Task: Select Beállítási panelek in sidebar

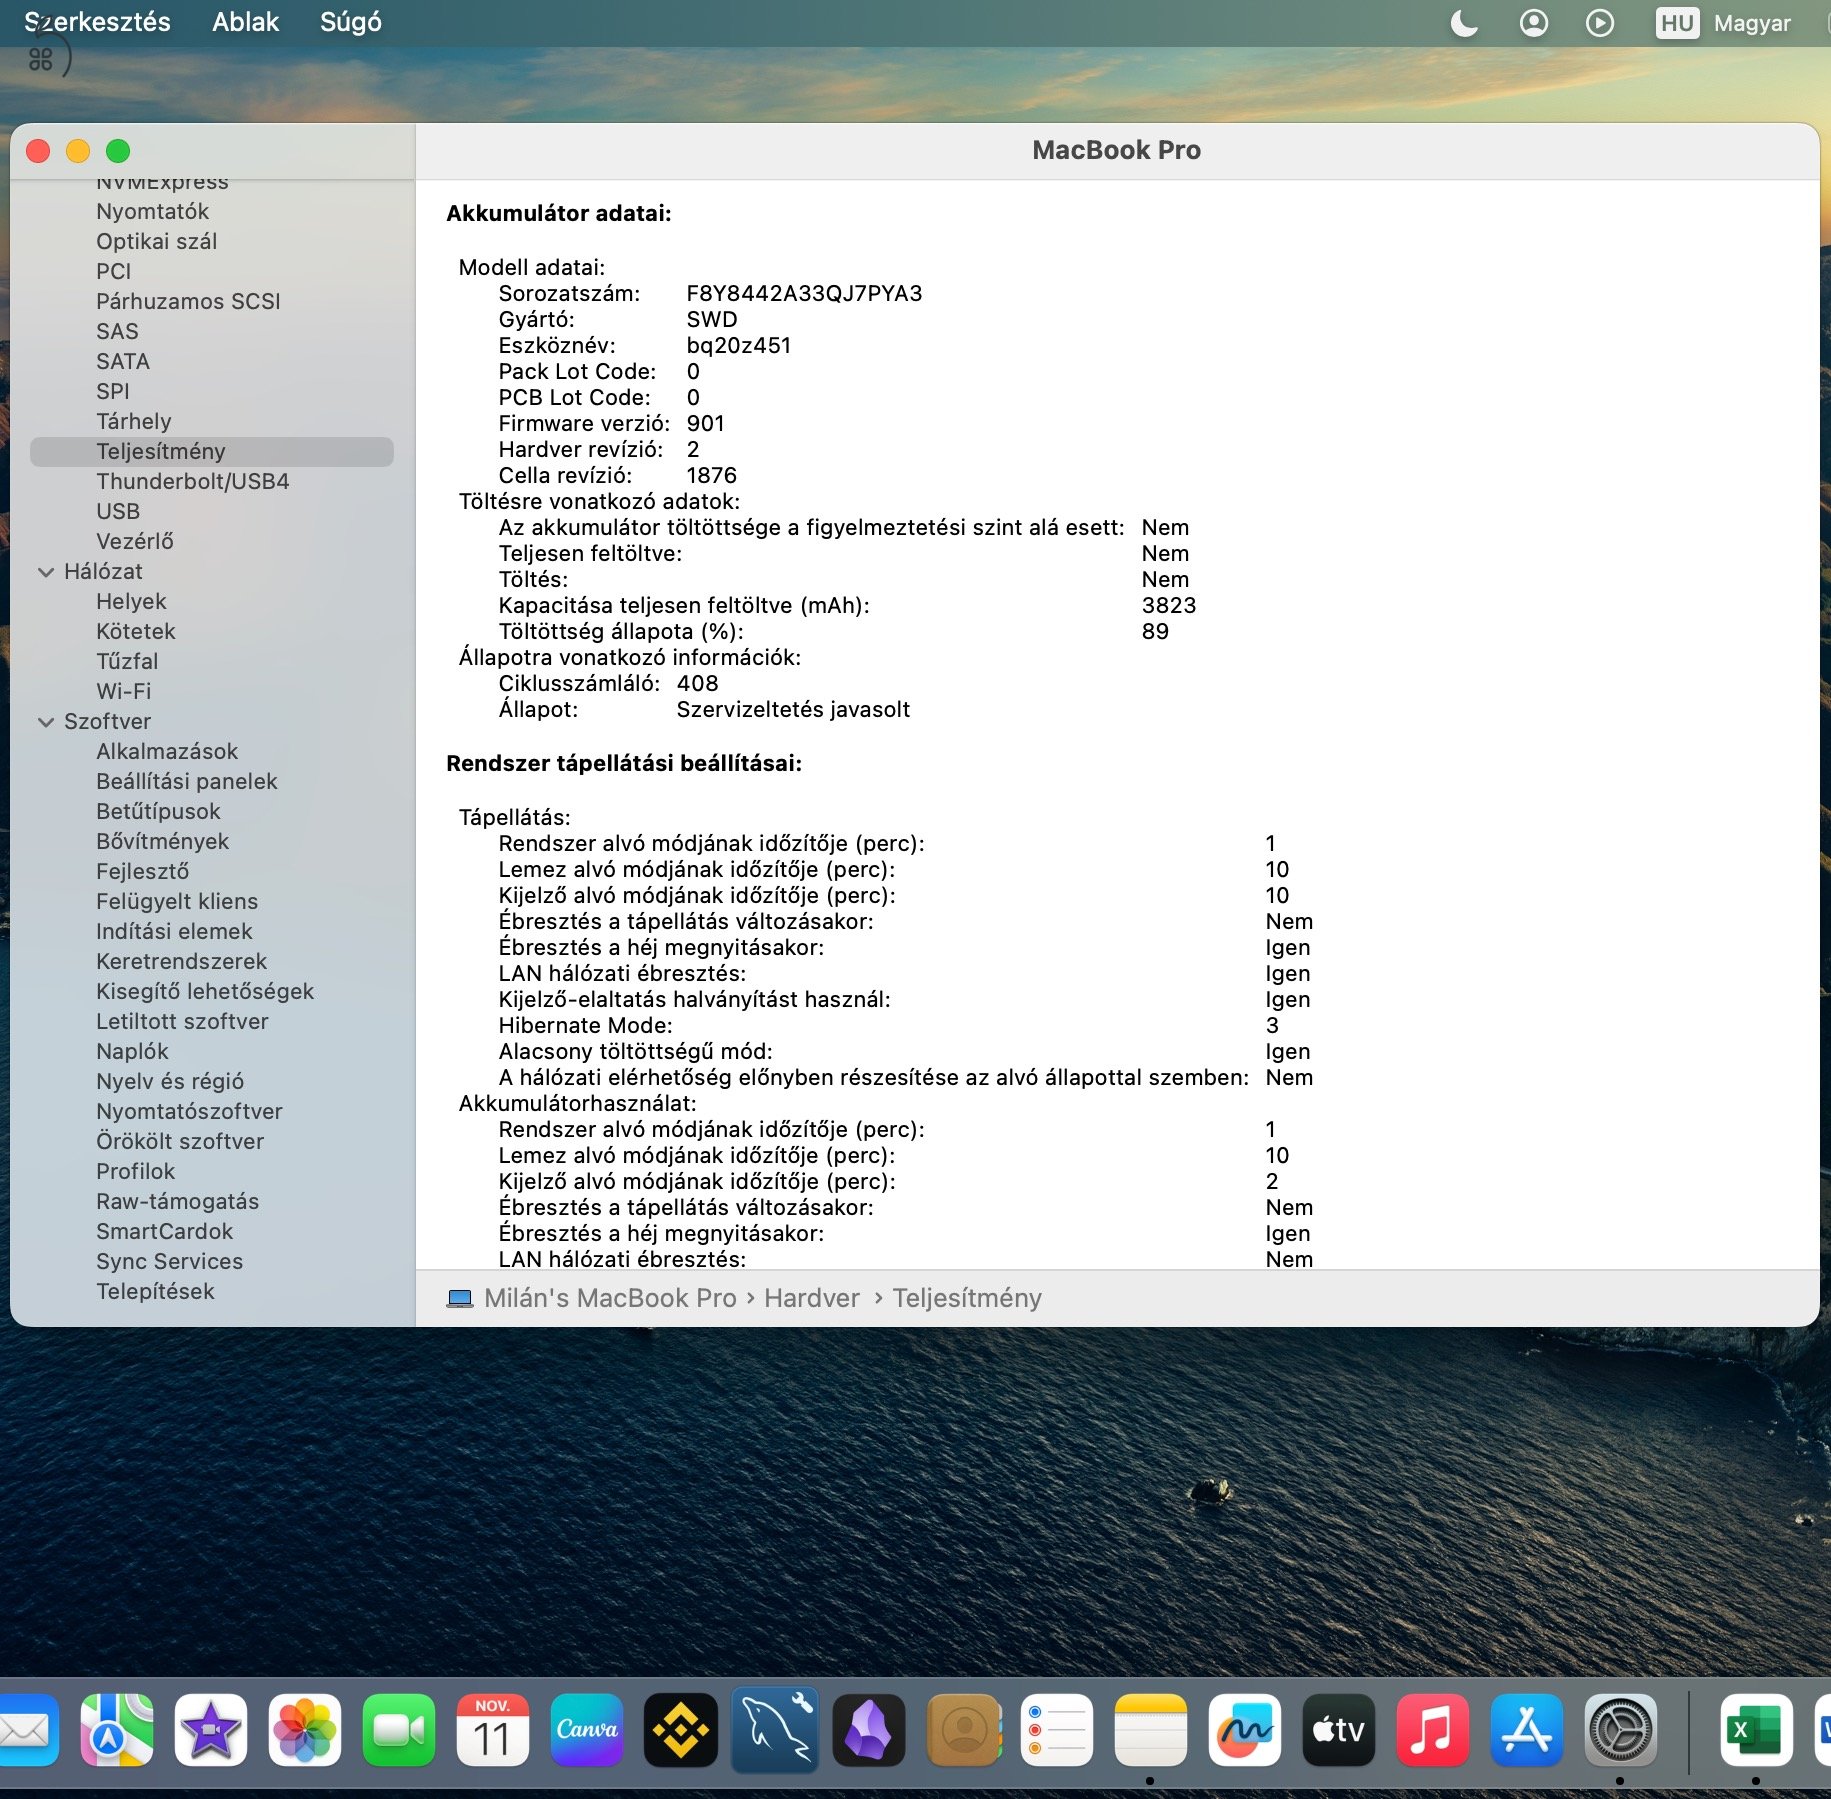Action: click(186, 782)
